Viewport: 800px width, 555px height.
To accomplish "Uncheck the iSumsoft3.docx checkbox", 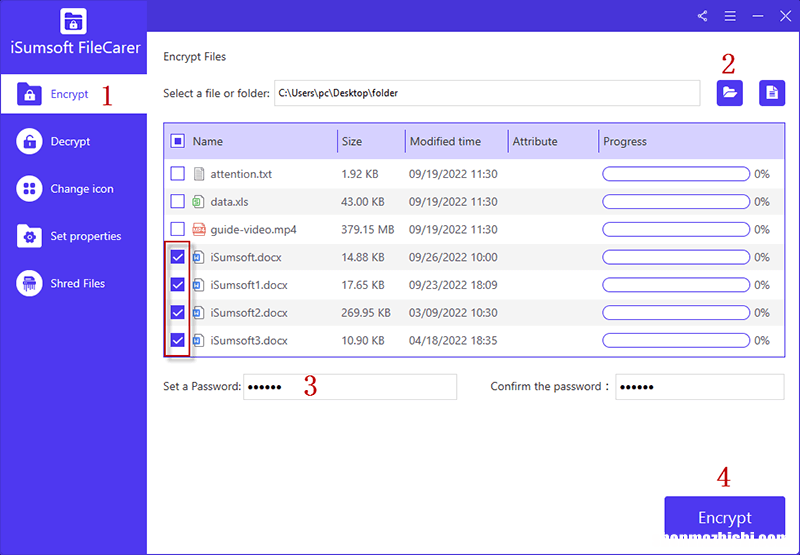I will (178, 340).
